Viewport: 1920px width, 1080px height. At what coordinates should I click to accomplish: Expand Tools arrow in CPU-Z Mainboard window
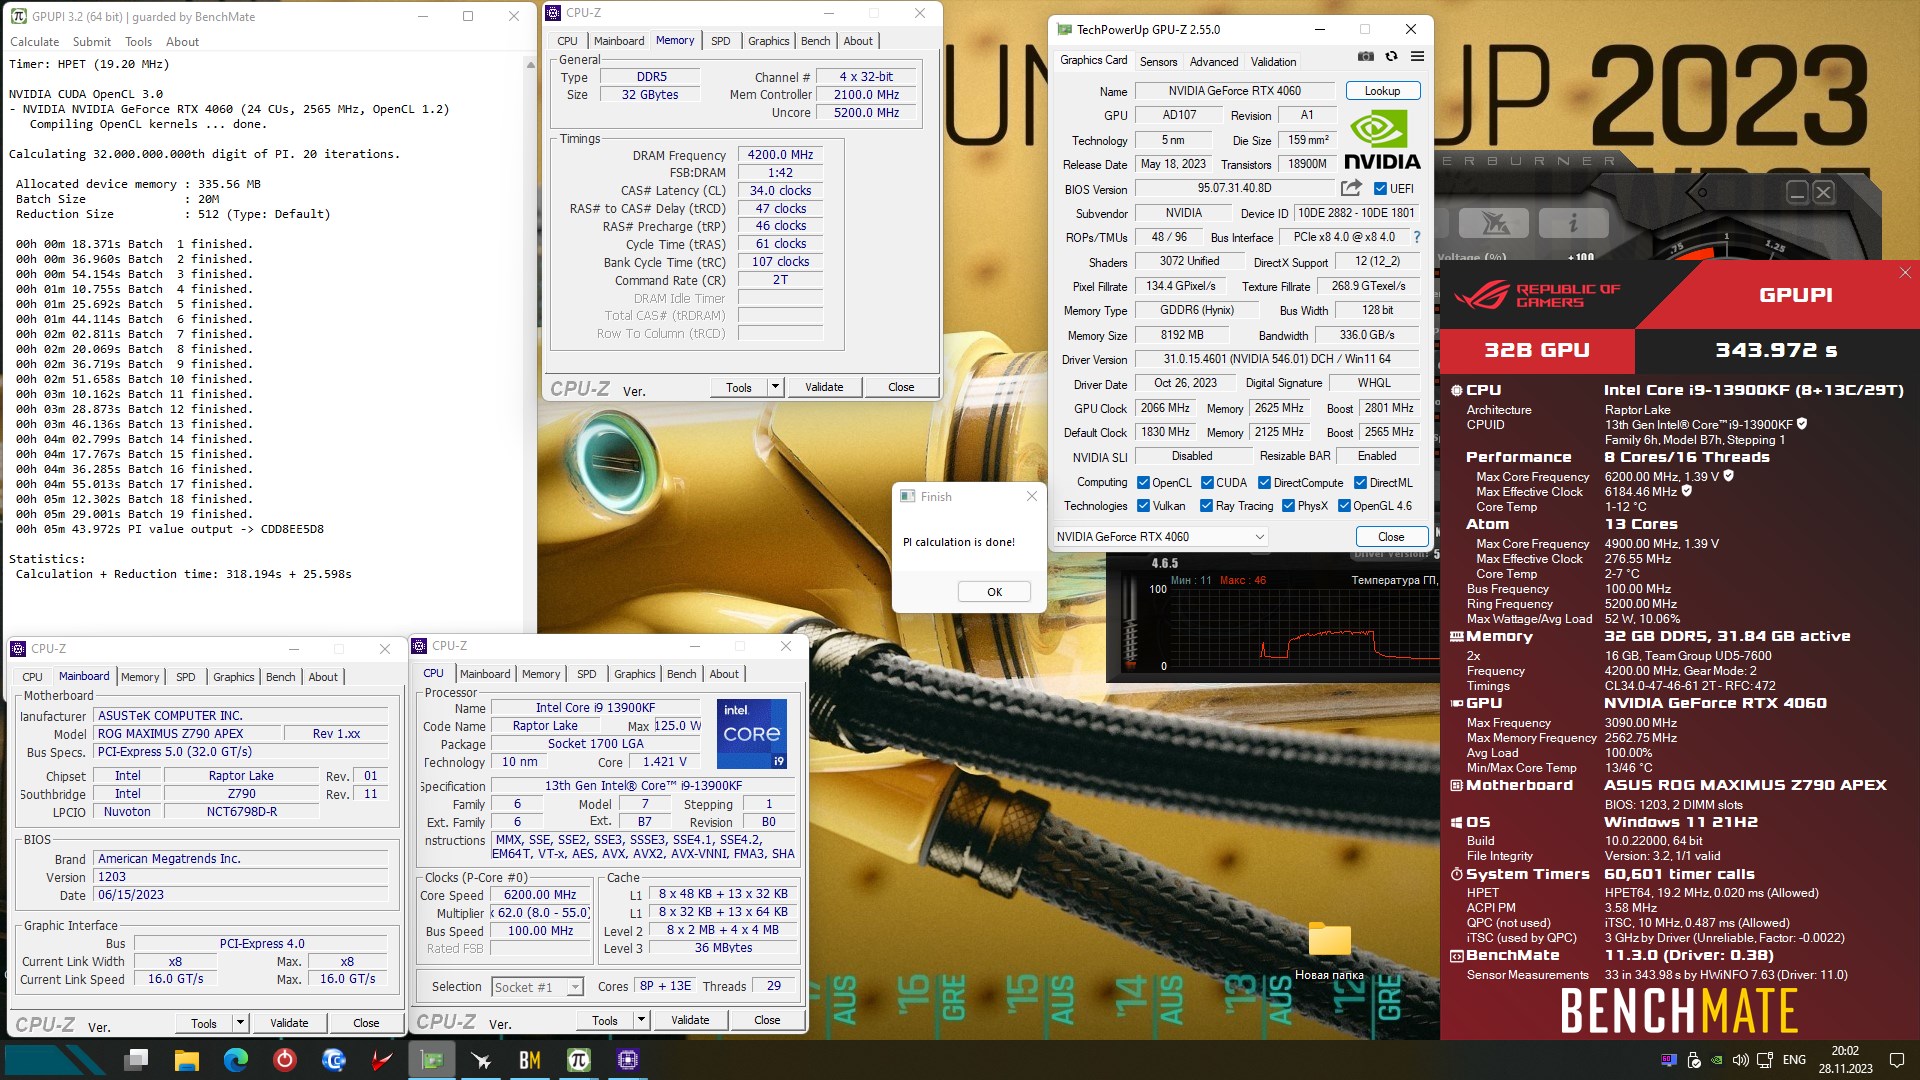pyautogui.click(x=240, y=1023)
